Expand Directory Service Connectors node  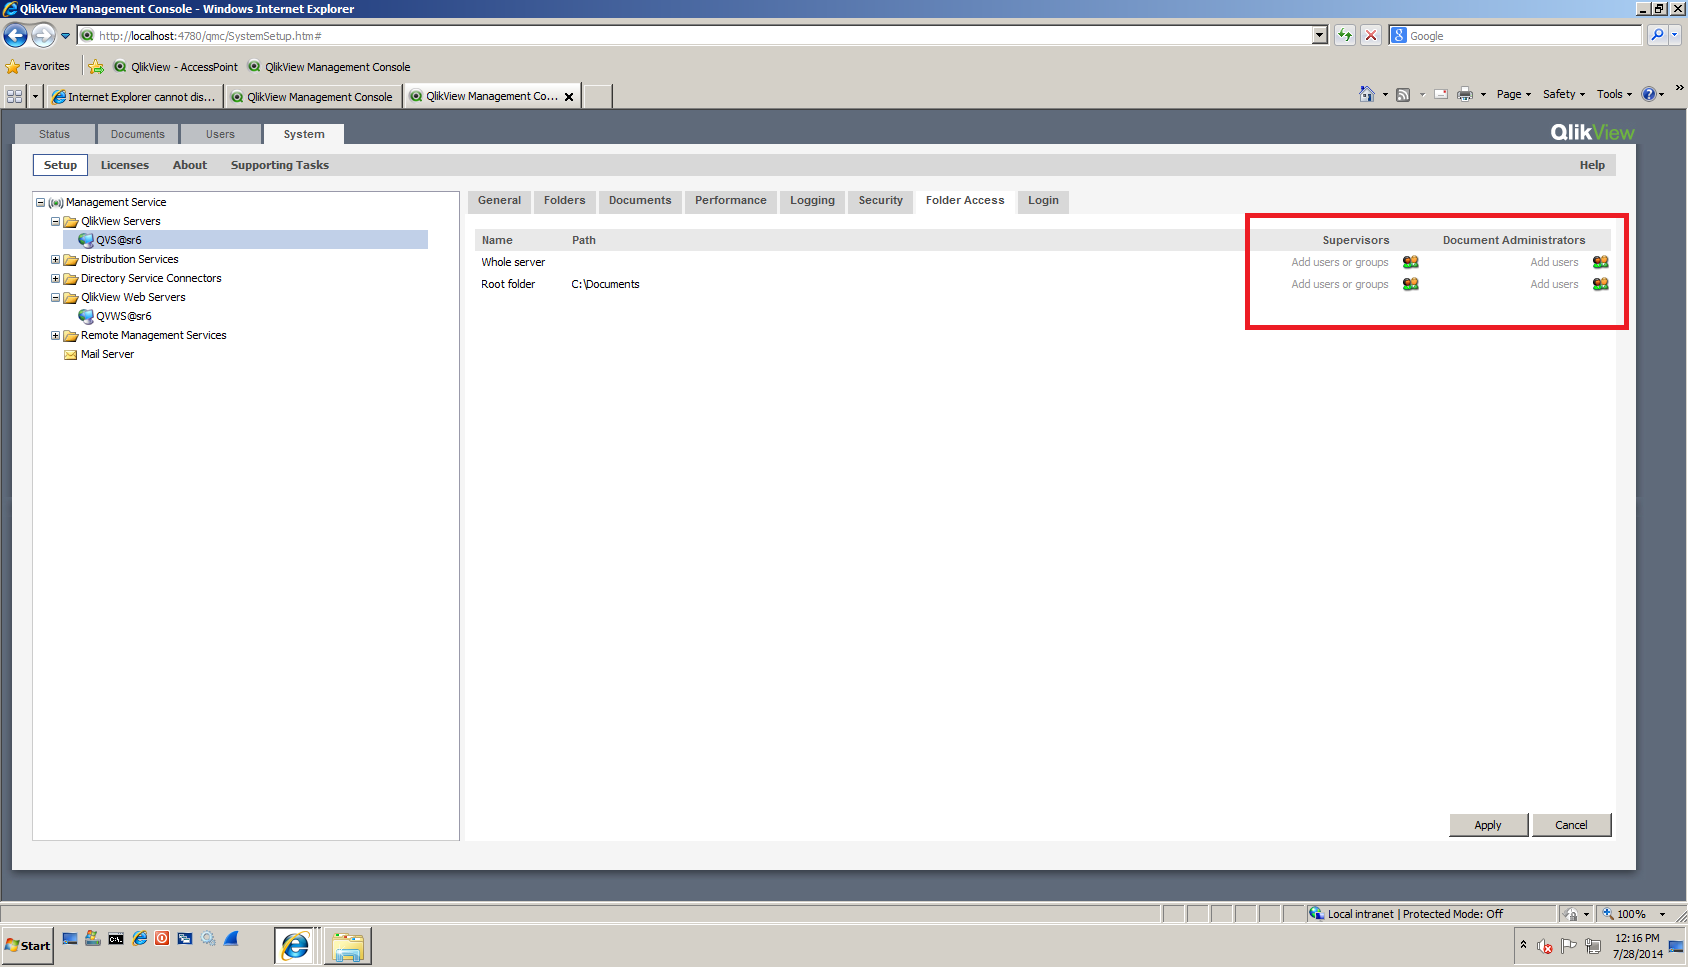56,278
